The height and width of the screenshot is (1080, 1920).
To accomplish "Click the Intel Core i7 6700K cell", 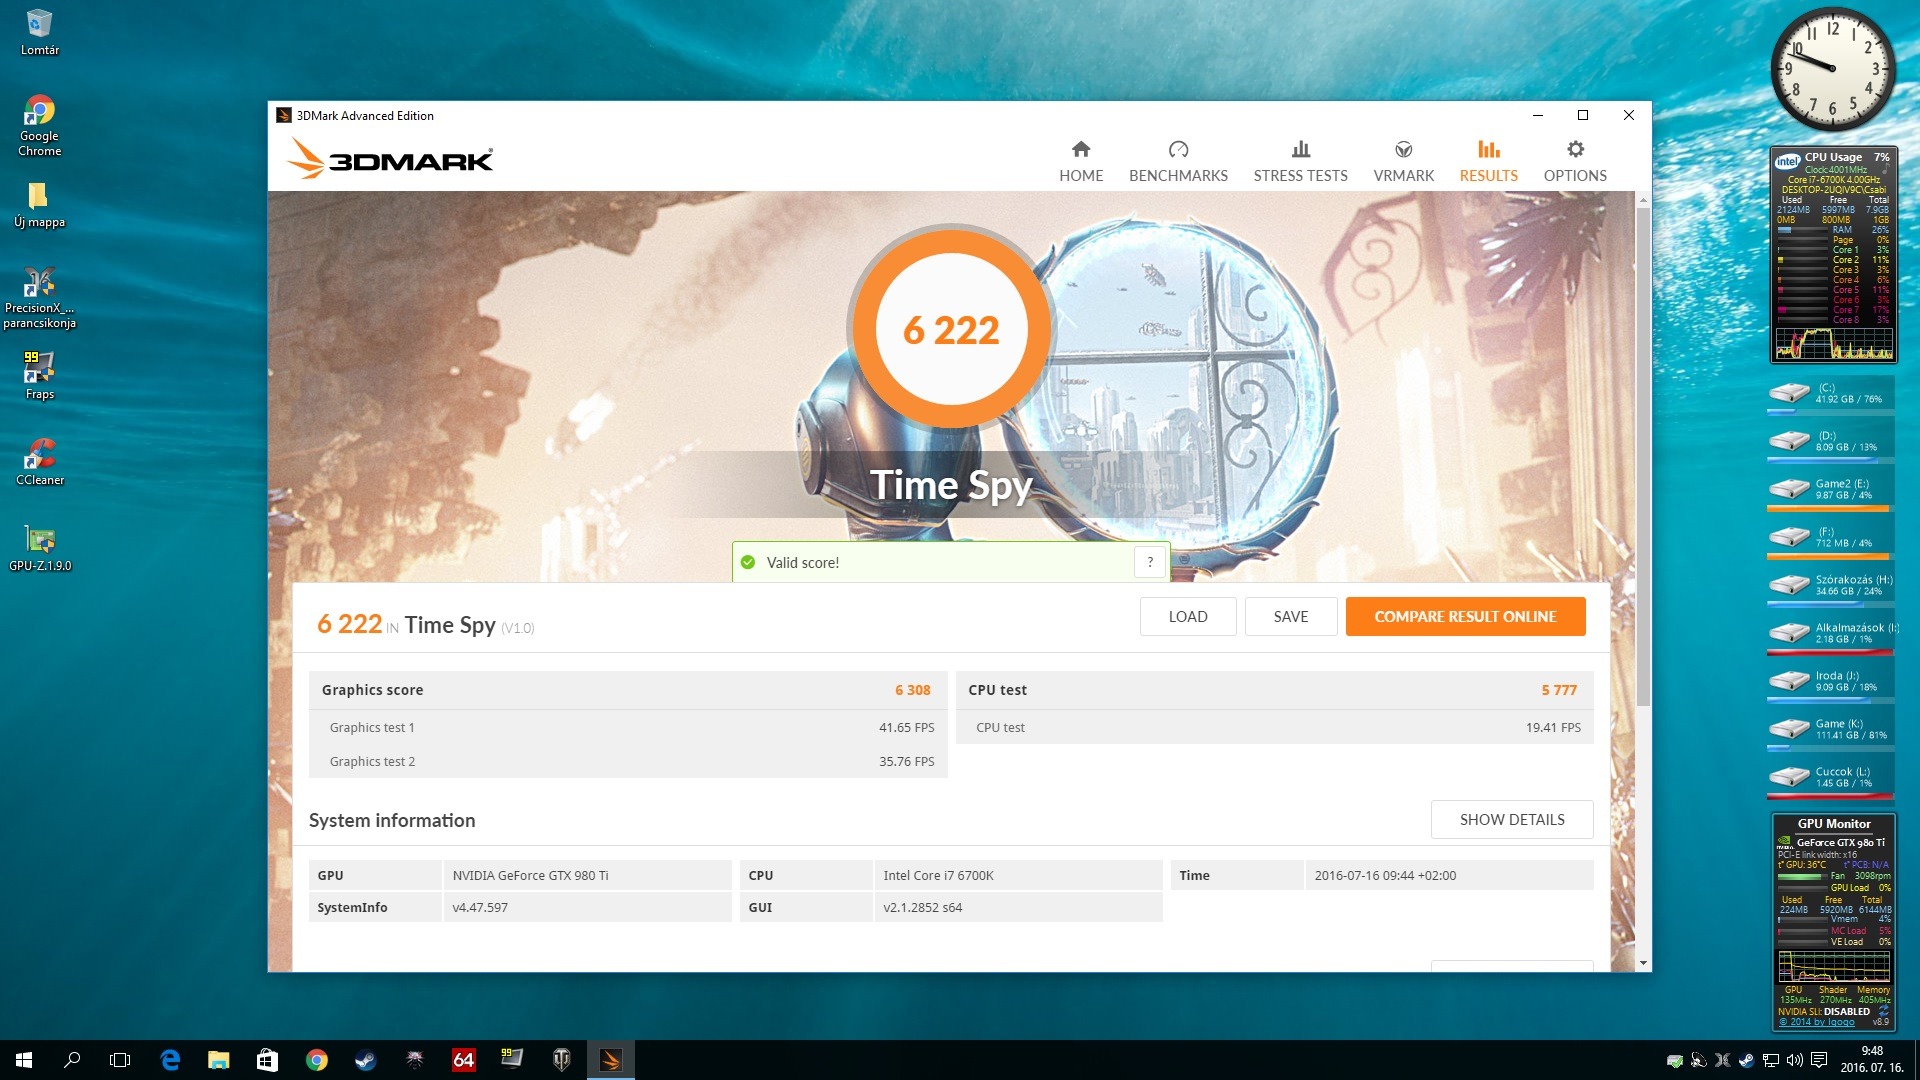I will [x=1018, y=875].
